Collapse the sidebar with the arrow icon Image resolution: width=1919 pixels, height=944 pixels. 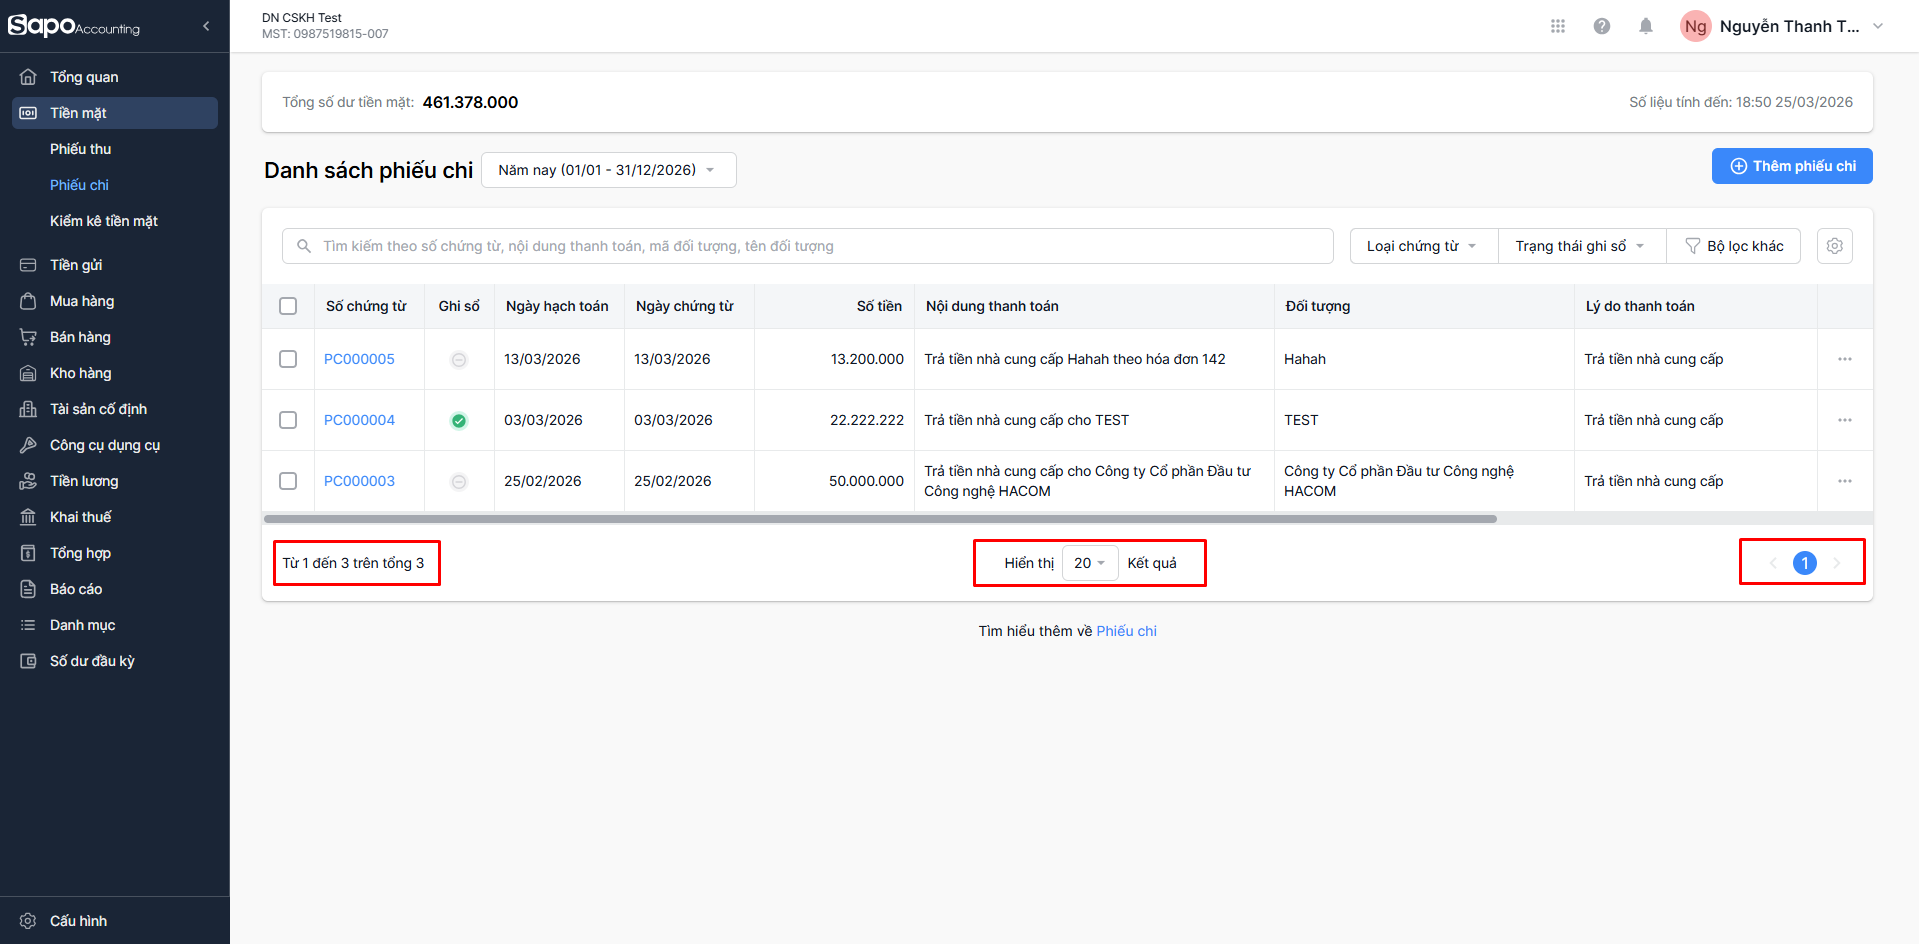point(206,26)
